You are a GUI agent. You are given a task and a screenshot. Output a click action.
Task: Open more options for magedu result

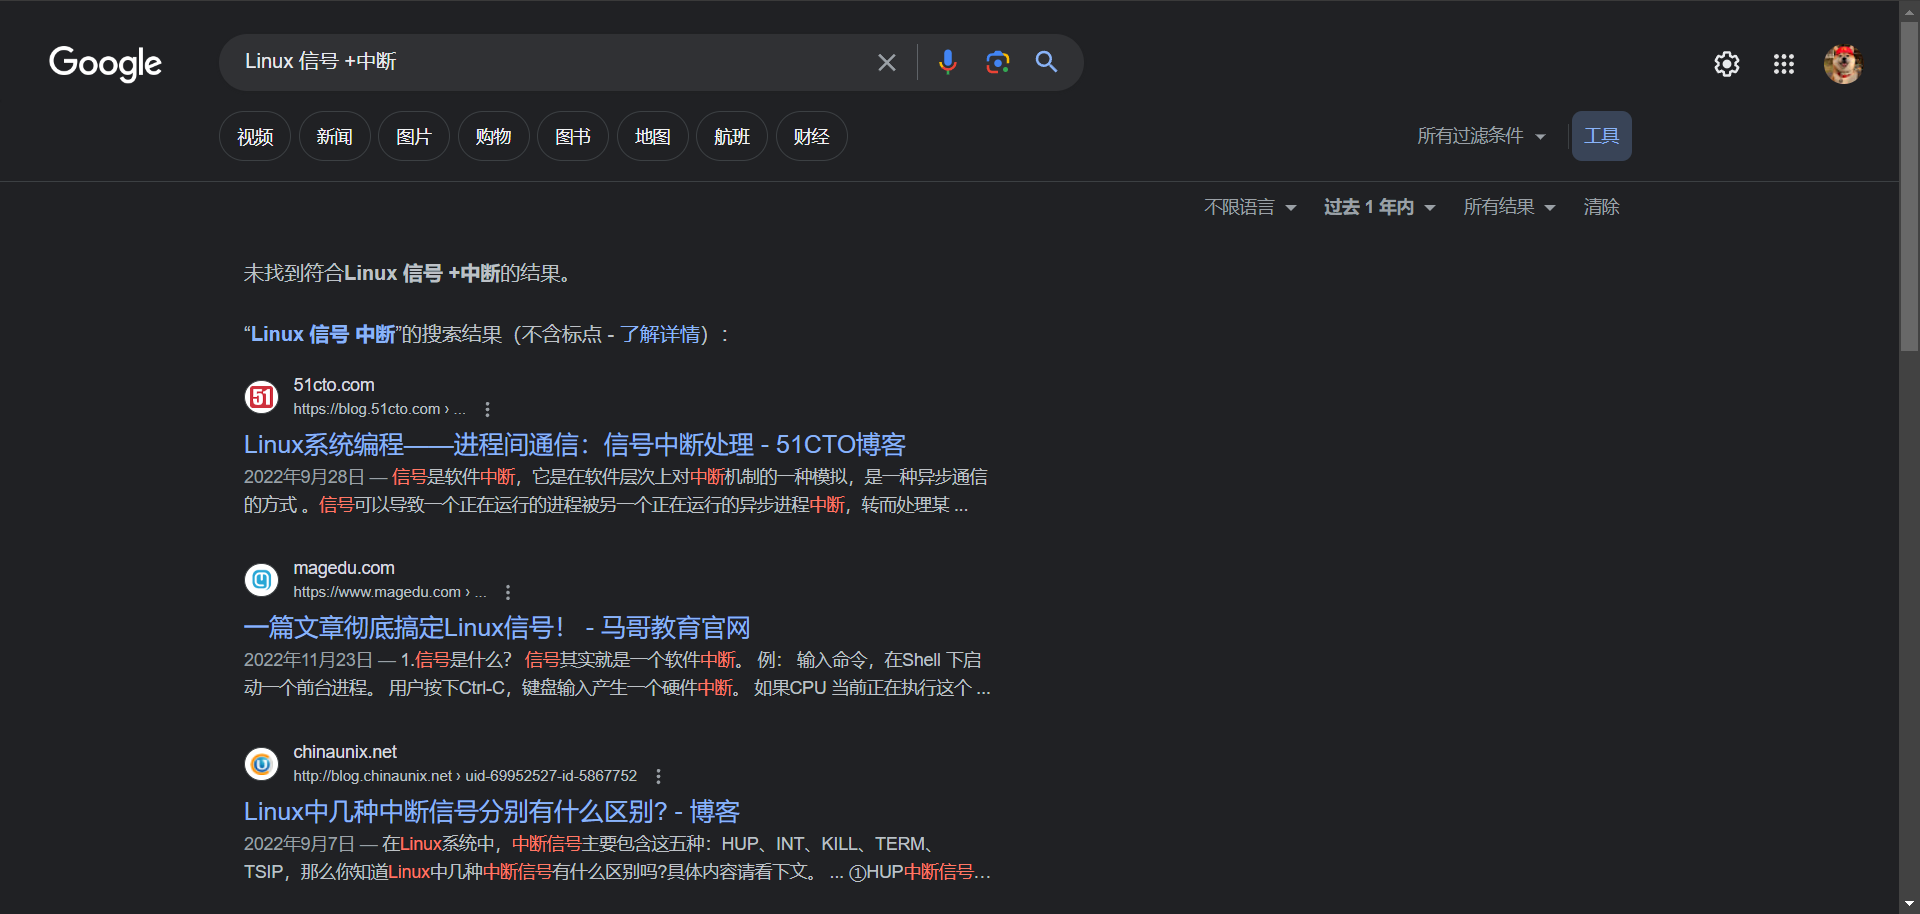(x=508, y=592)
